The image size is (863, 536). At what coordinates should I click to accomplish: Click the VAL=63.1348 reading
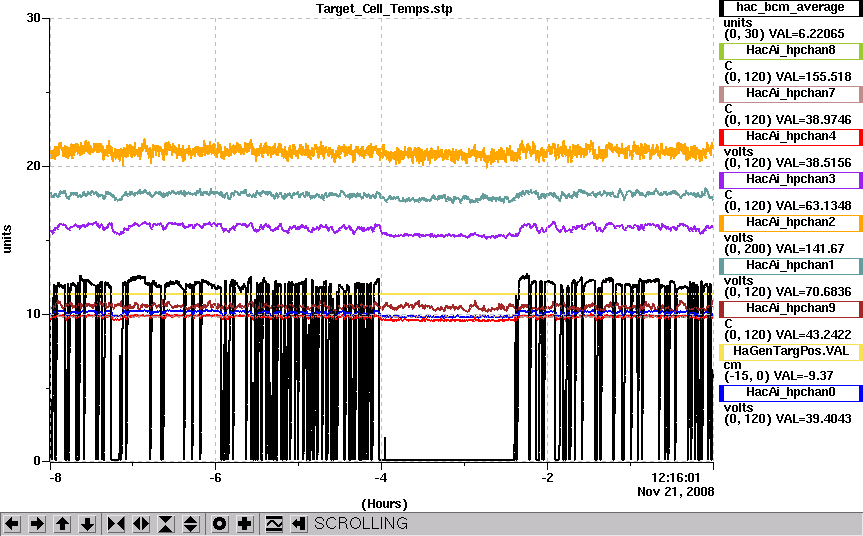813,206
